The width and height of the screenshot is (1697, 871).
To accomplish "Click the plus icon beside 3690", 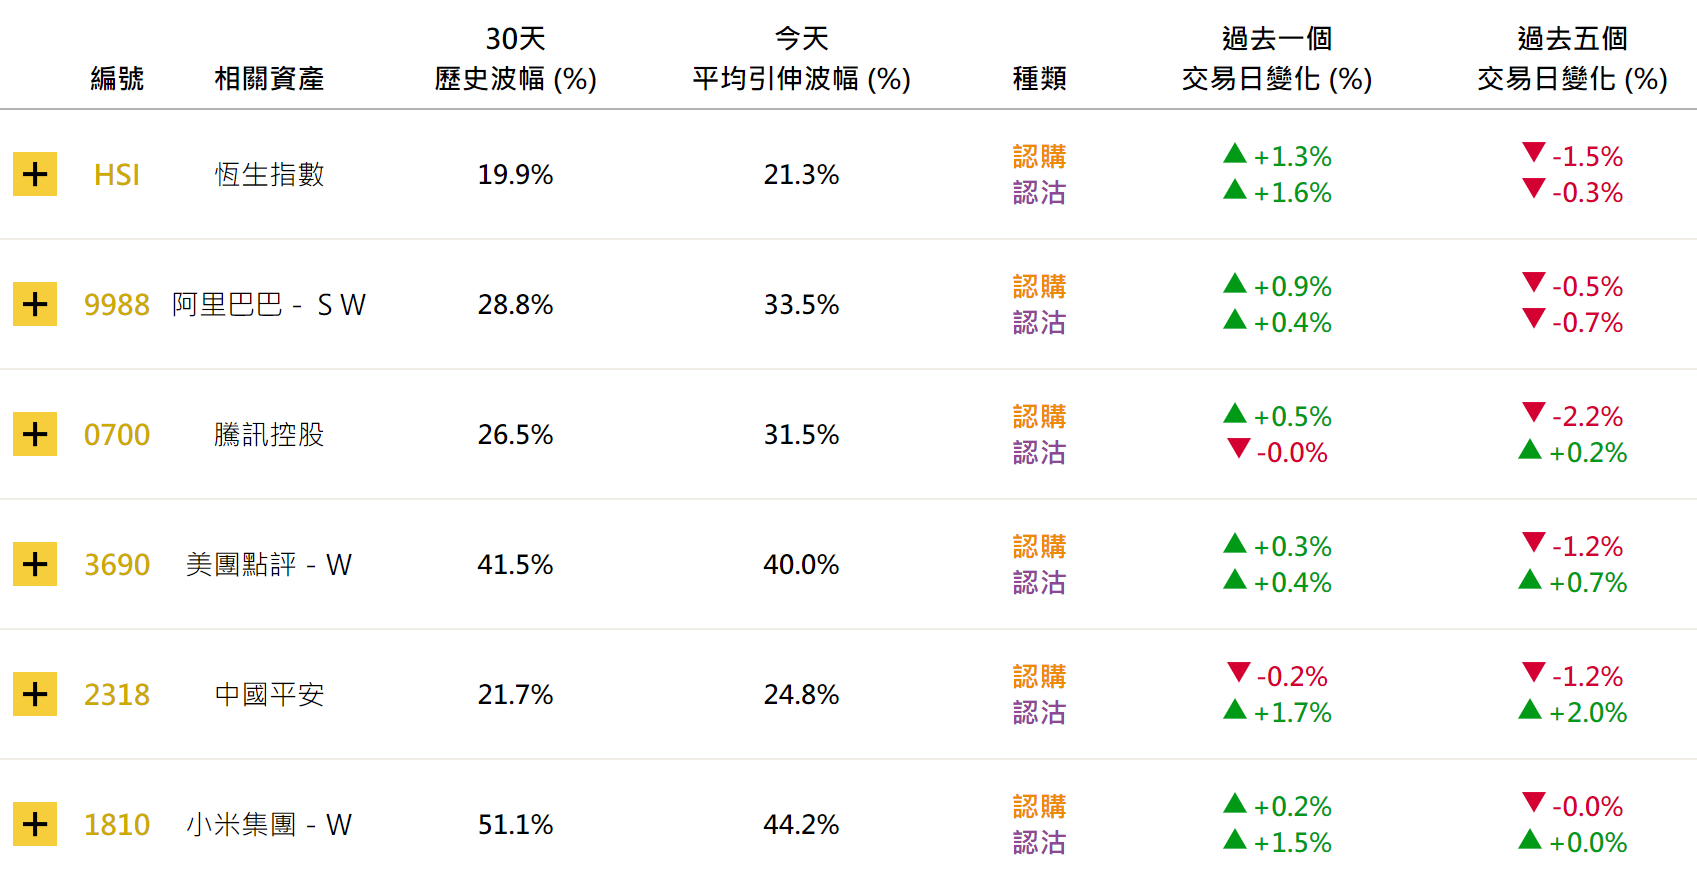I will point(35,564).
